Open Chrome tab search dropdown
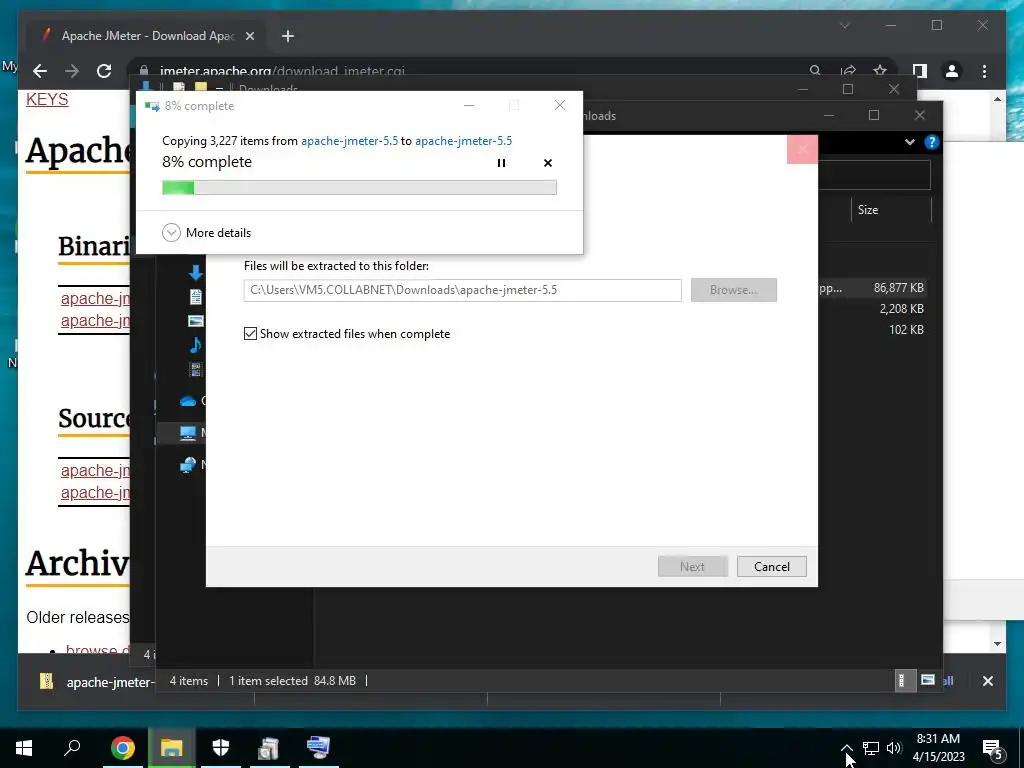 pos(844,25)
